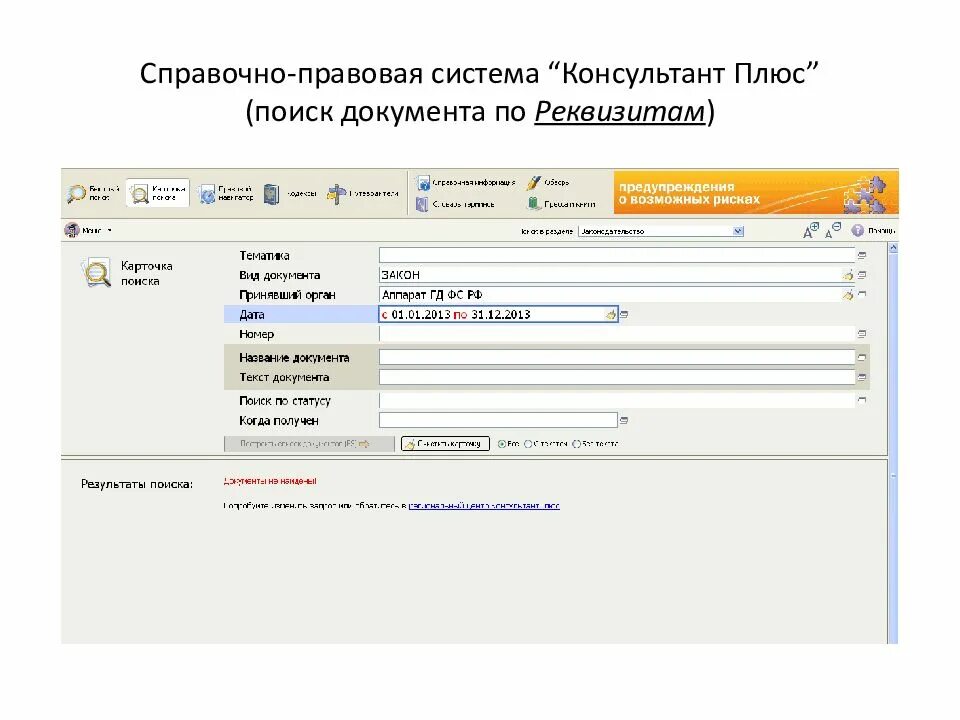Open региональный центр КонсультантПлюс link
The width and height of the screenshot is (960, 720).
click(484, 506)
